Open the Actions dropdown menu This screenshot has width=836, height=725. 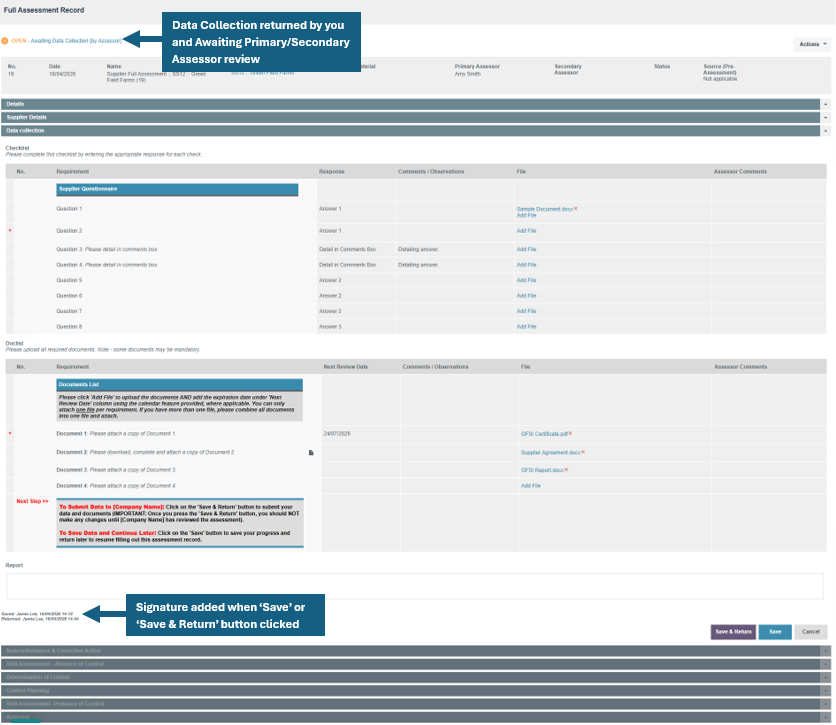(x=813, y=44)
